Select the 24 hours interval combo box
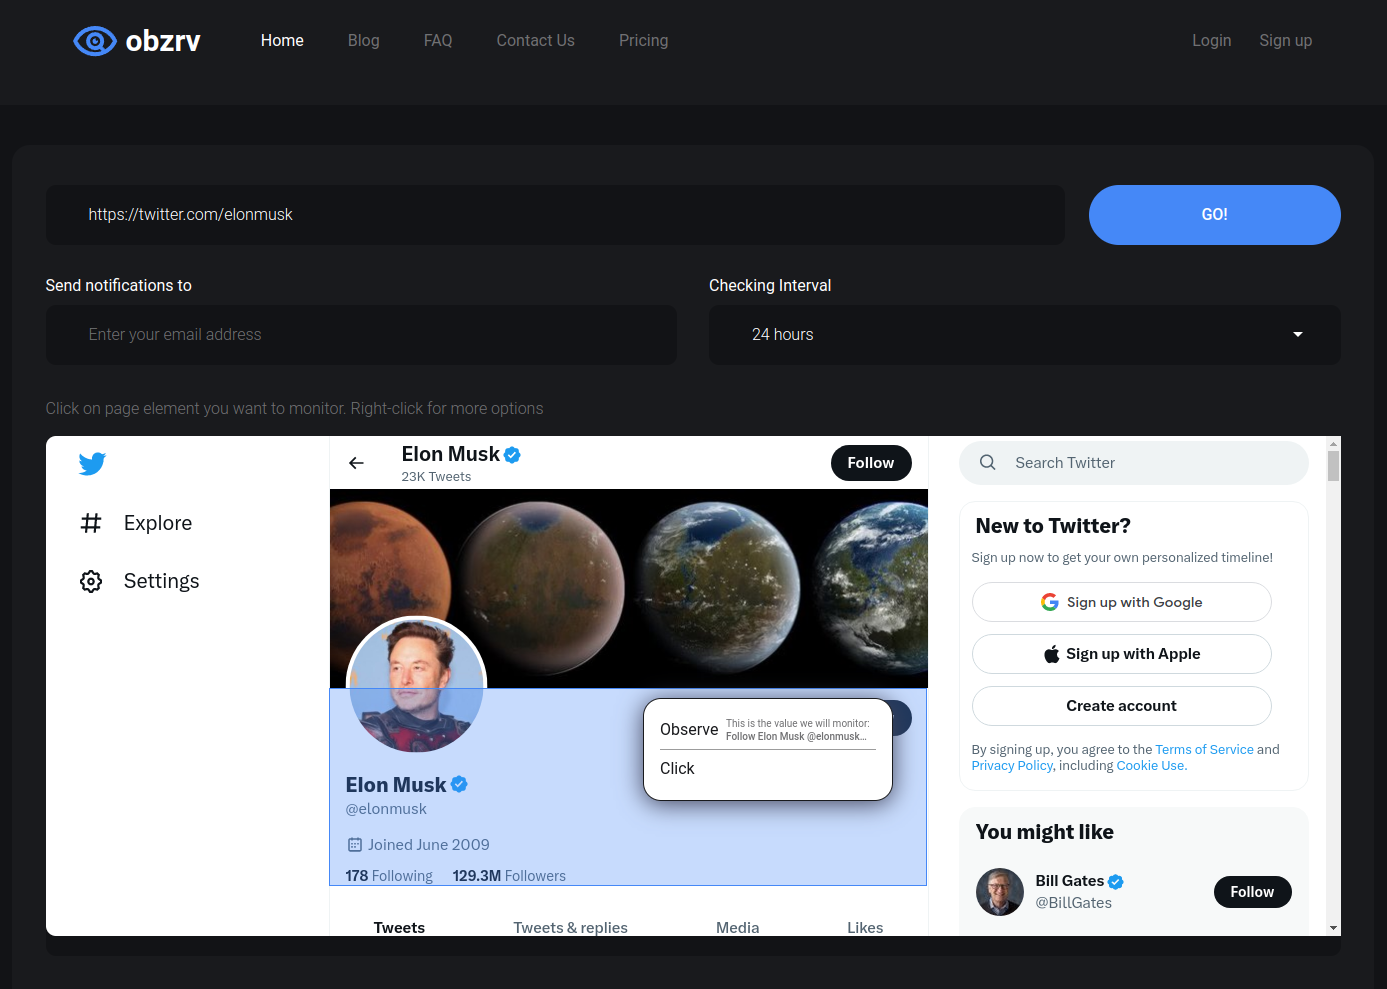The width and height of the screenshot is (1387, 989). [1025, 335]
